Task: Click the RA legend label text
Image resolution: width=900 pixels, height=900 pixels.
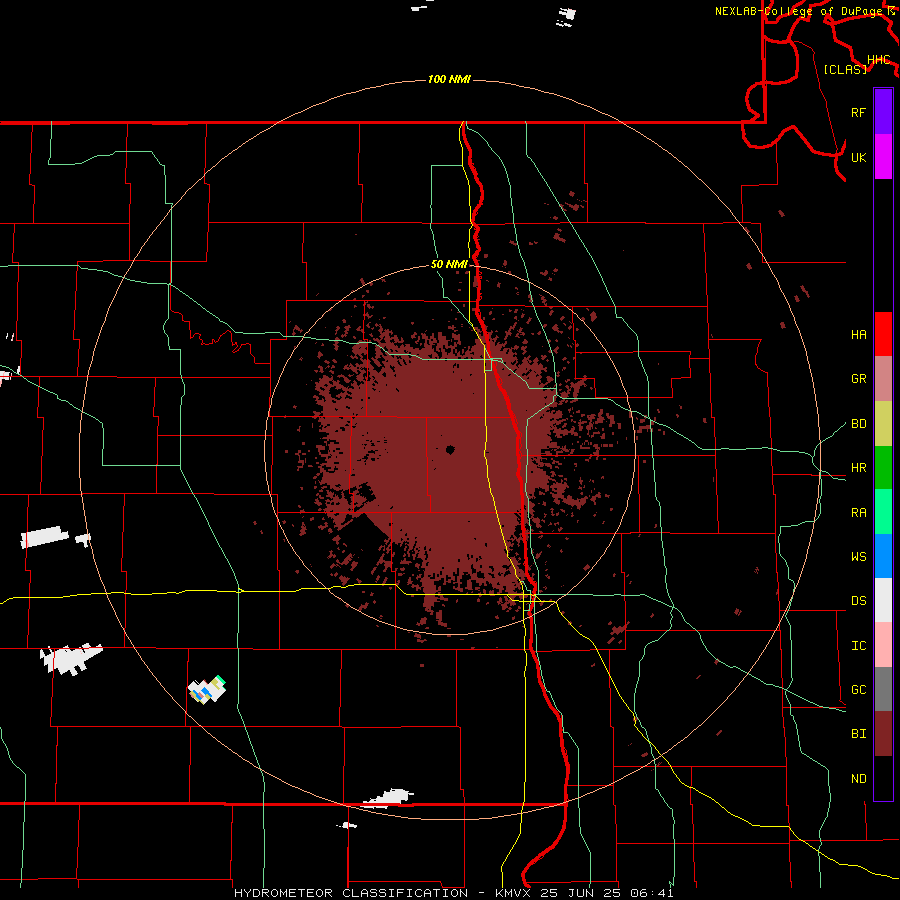Action: [858, 512]
